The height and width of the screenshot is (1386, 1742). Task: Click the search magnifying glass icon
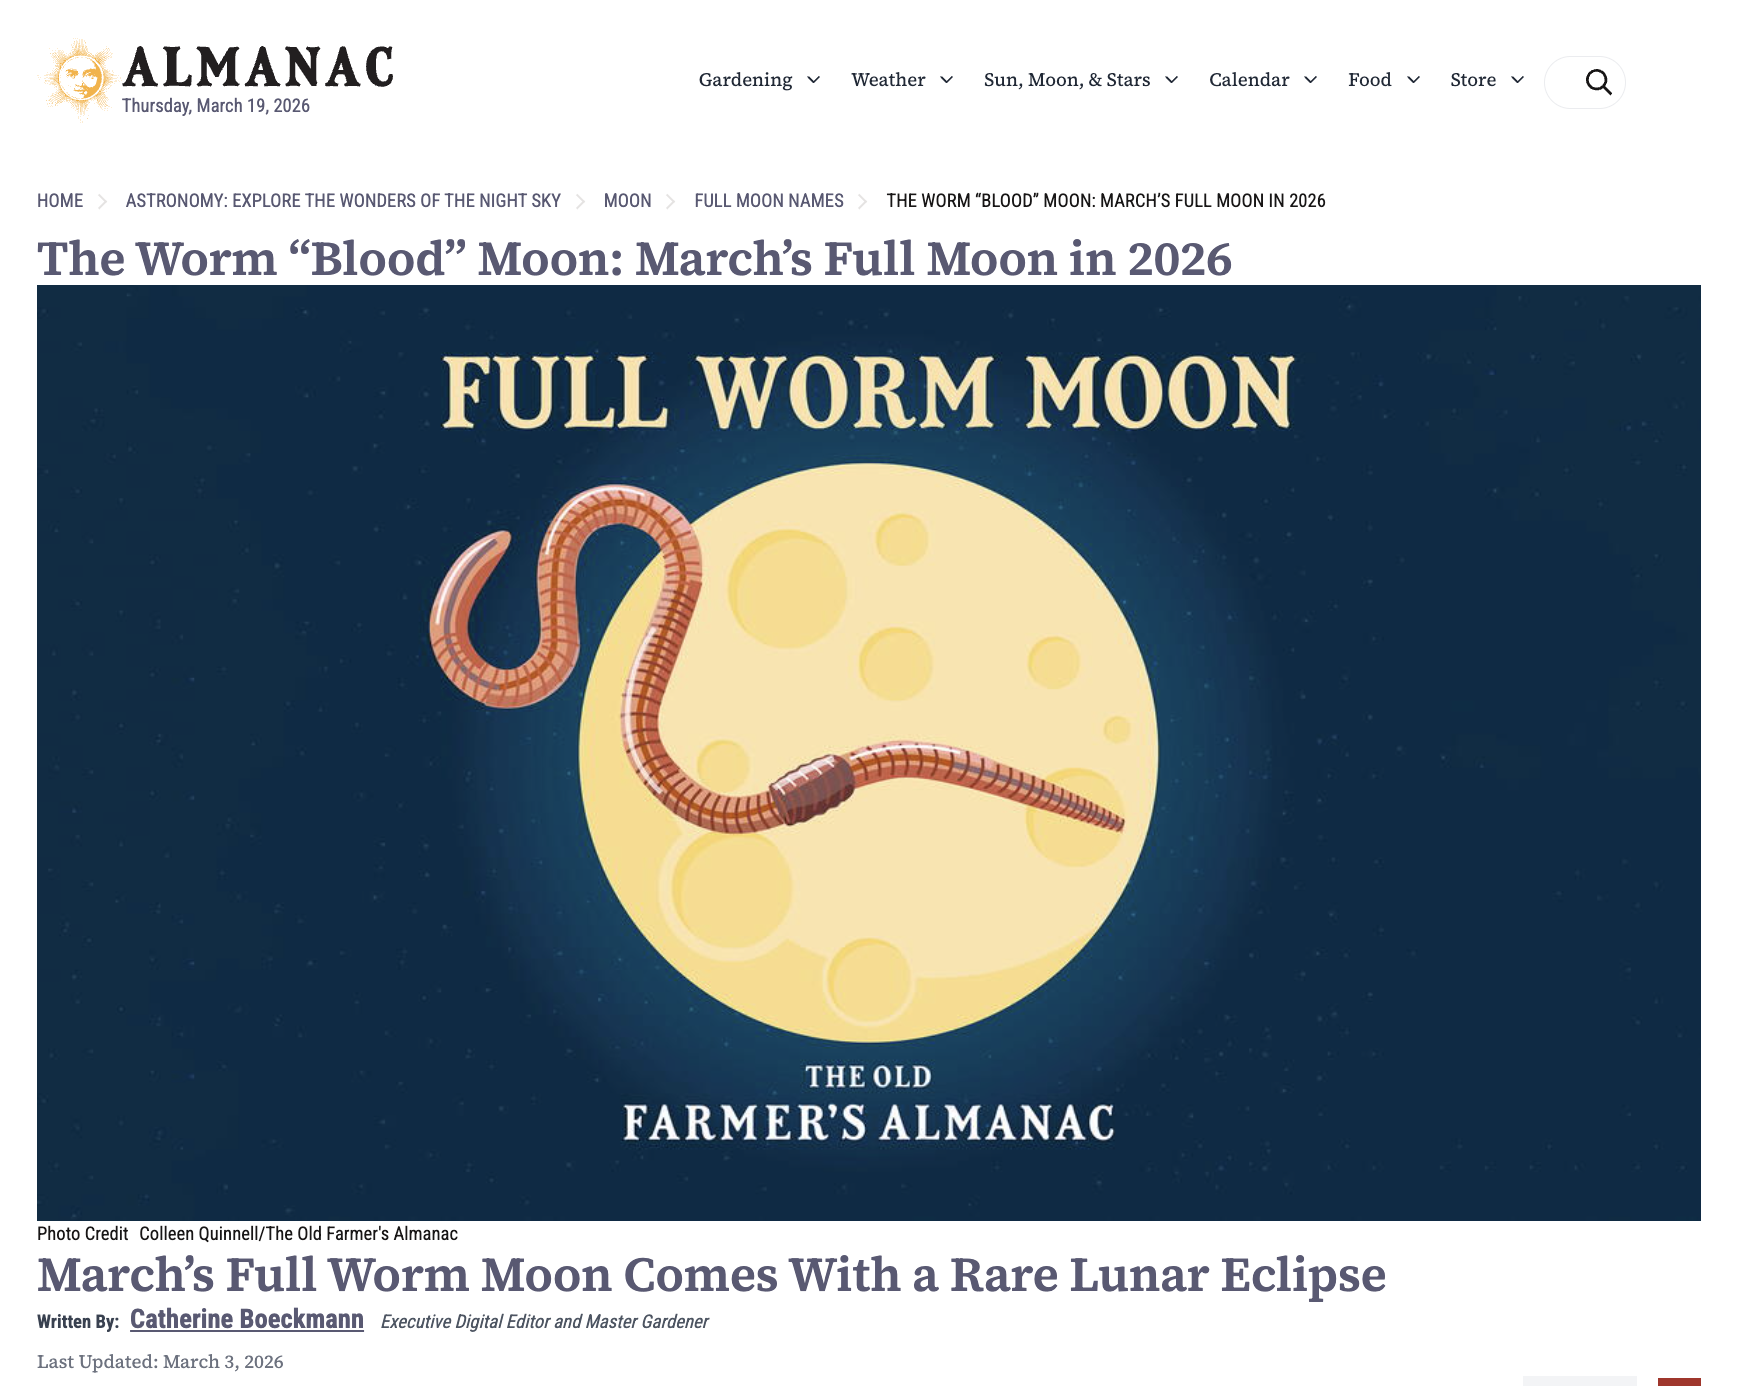(1598, 82)
